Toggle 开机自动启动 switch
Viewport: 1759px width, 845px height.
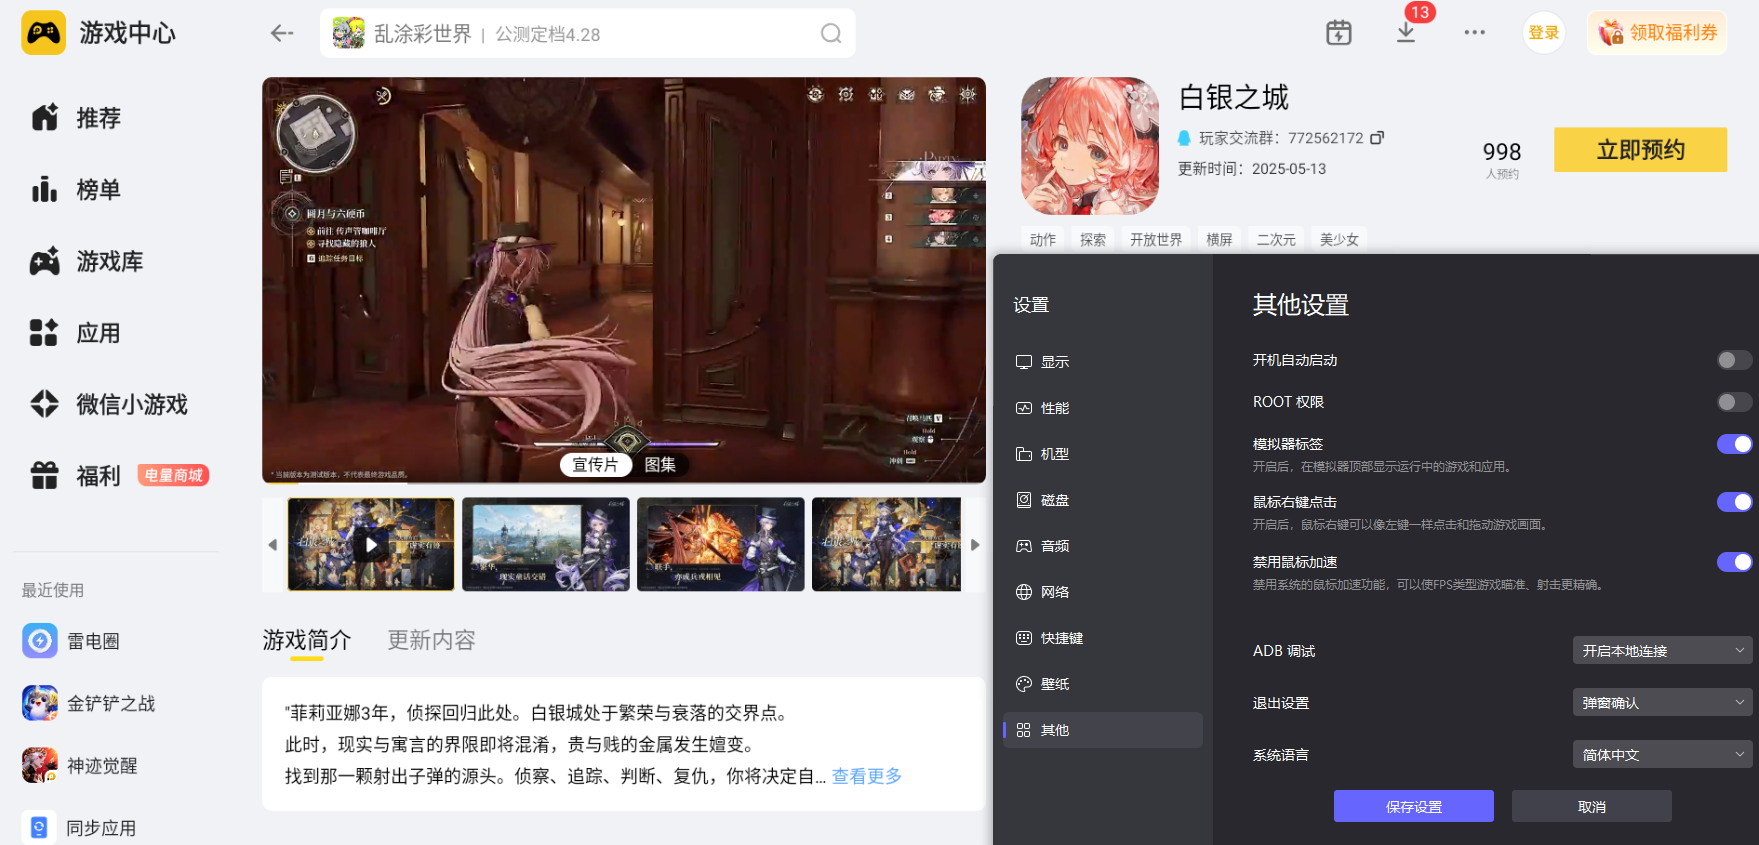(1734, 360)
